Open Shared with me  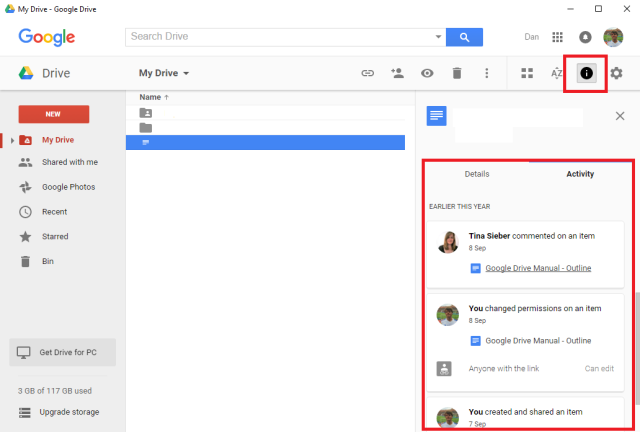click(x=70, y=162)
